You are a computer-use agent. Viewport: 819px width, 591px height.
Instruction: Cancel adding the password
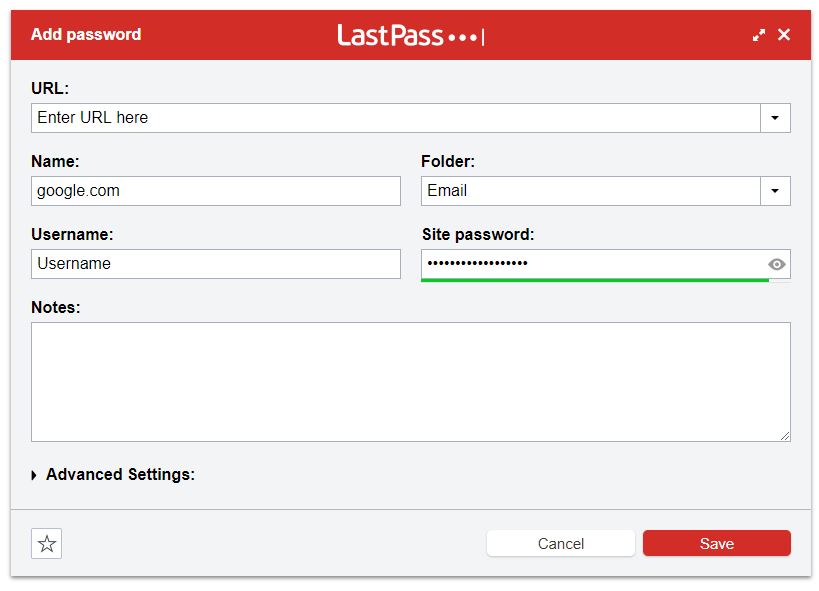560,543
